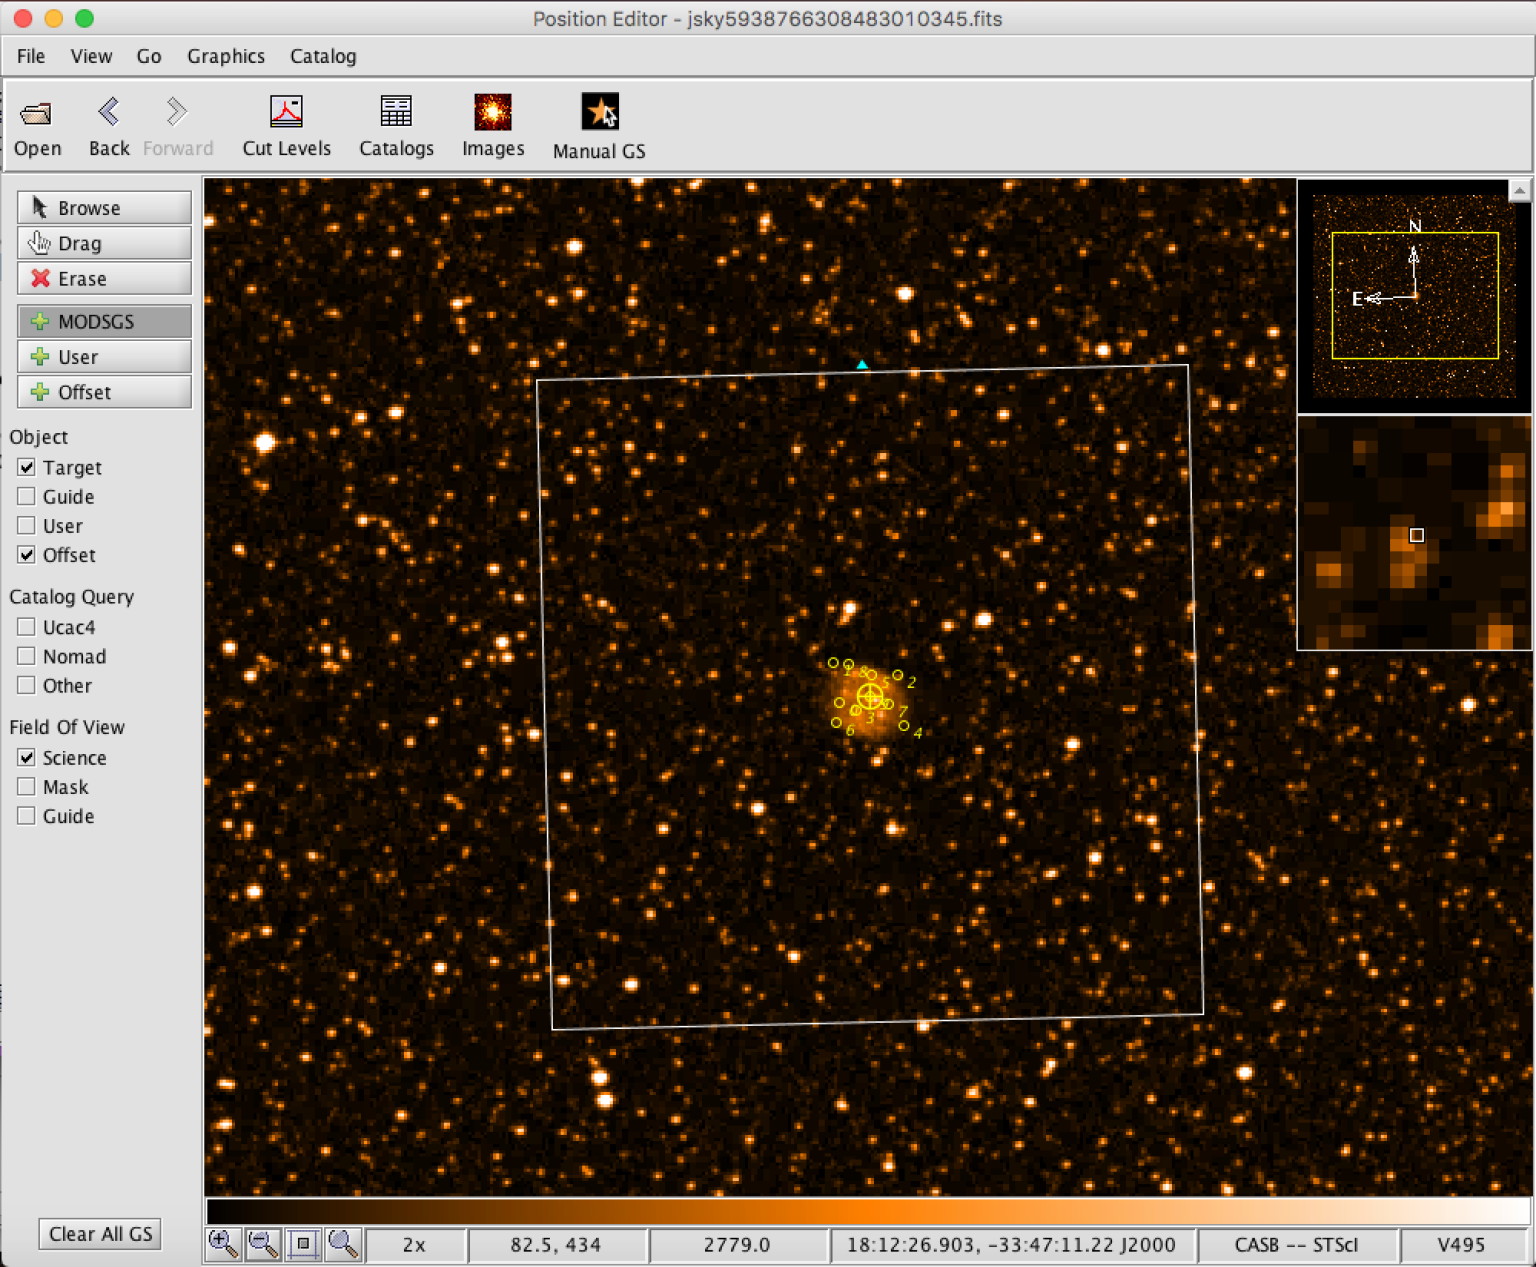
Task: Open the Graphics menu
Action: click(x=226, y=56)
